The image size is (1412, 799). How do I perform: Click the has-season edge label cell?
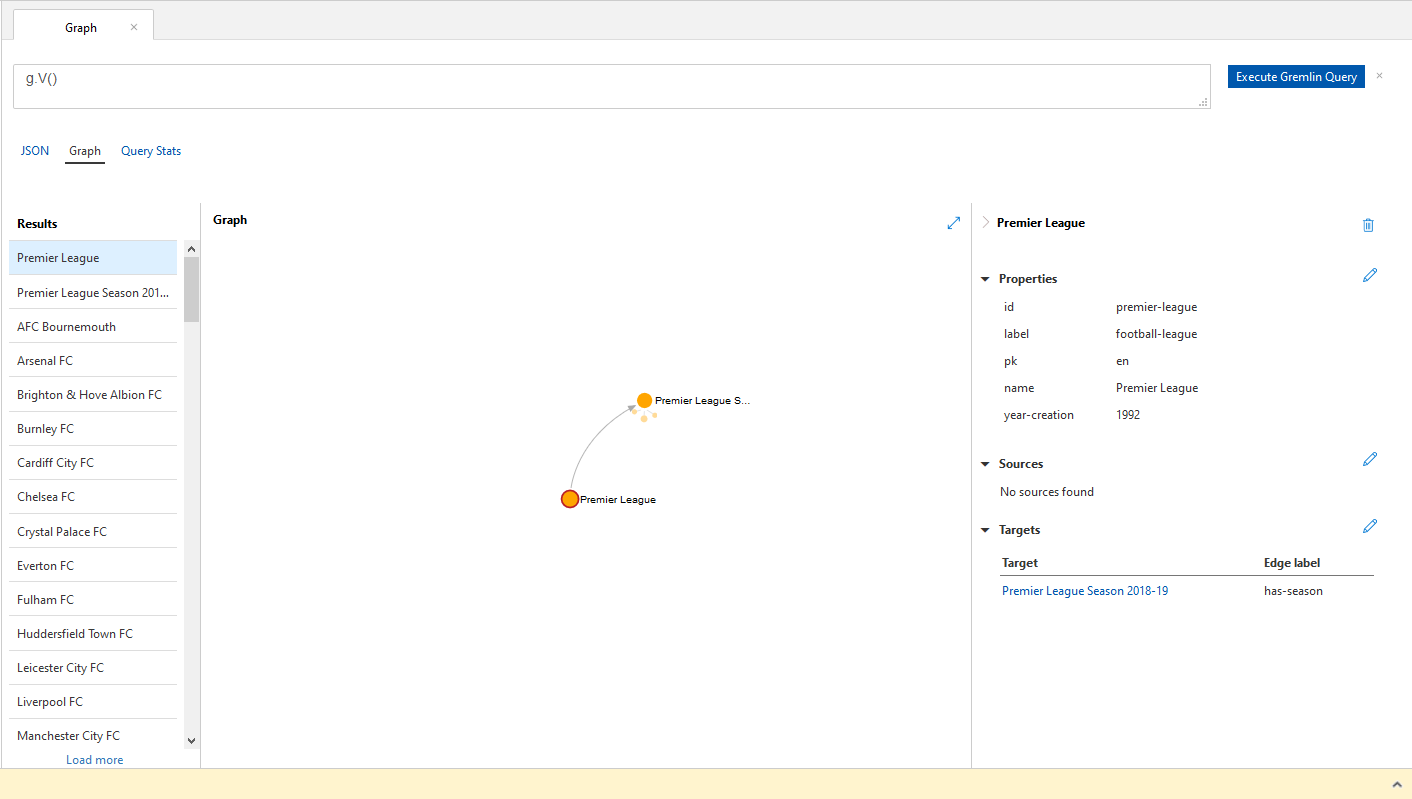[1293, 591]
